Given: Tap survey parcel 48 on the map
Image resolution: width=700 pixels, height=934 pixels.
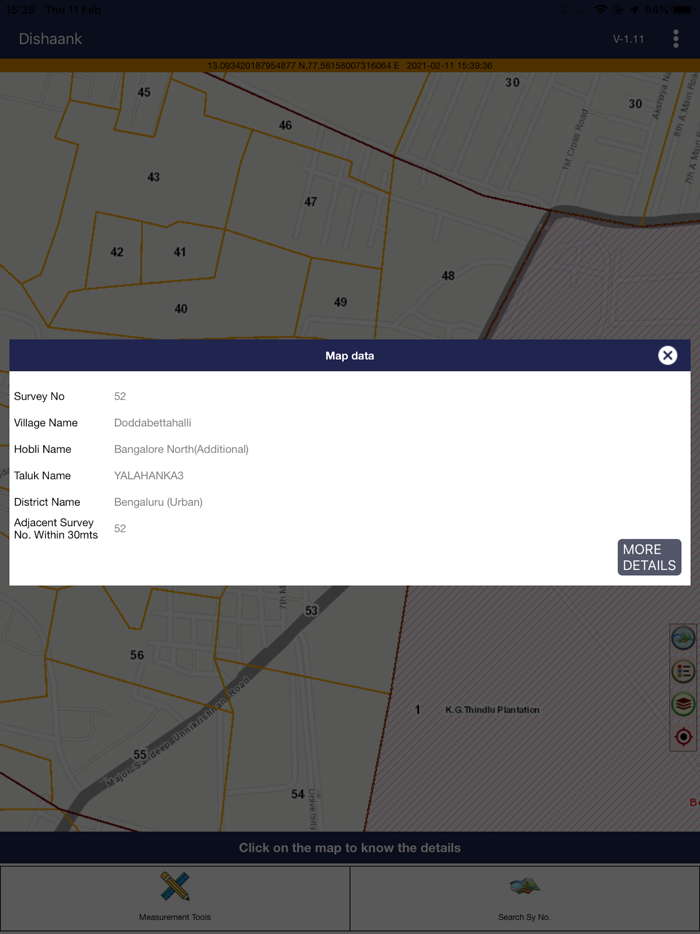Looking at the screenshot, I should [x=448, y=276].
